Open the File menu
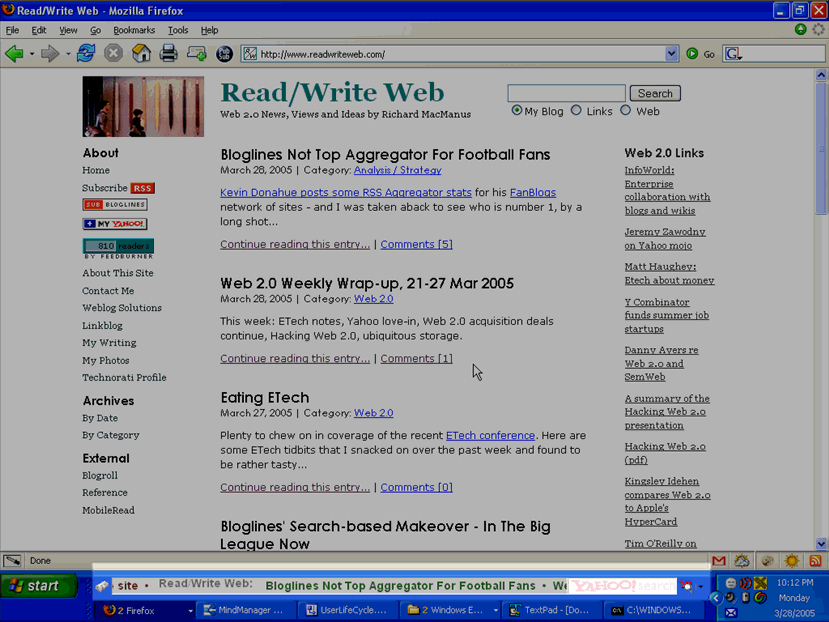The width and height of the screenshot is (829, 622). [12, 30]
